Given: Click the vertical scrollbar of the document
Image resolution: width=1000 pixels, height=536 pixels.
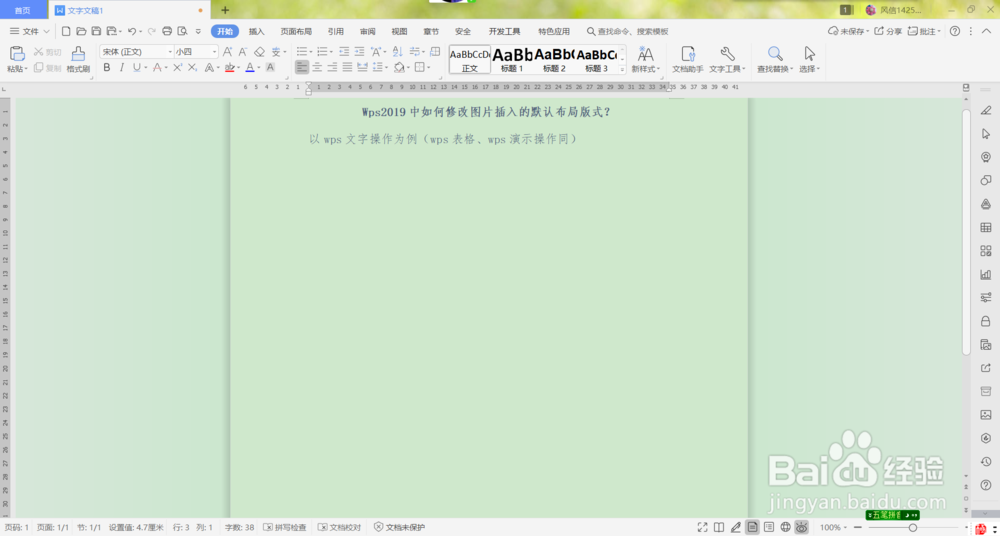Looking at the screenshot, I should click(x=966, y=232).
